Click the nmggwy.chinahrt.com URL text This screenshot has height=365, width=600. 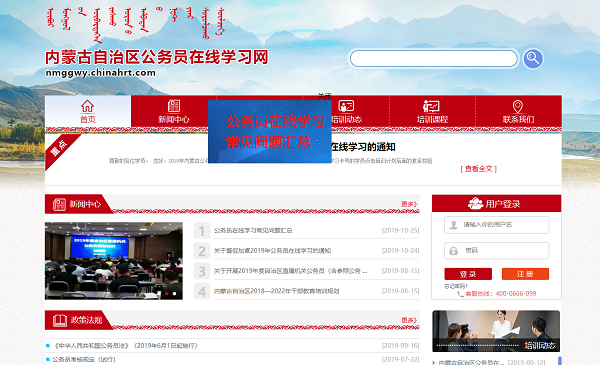click(x=101, y=73)
